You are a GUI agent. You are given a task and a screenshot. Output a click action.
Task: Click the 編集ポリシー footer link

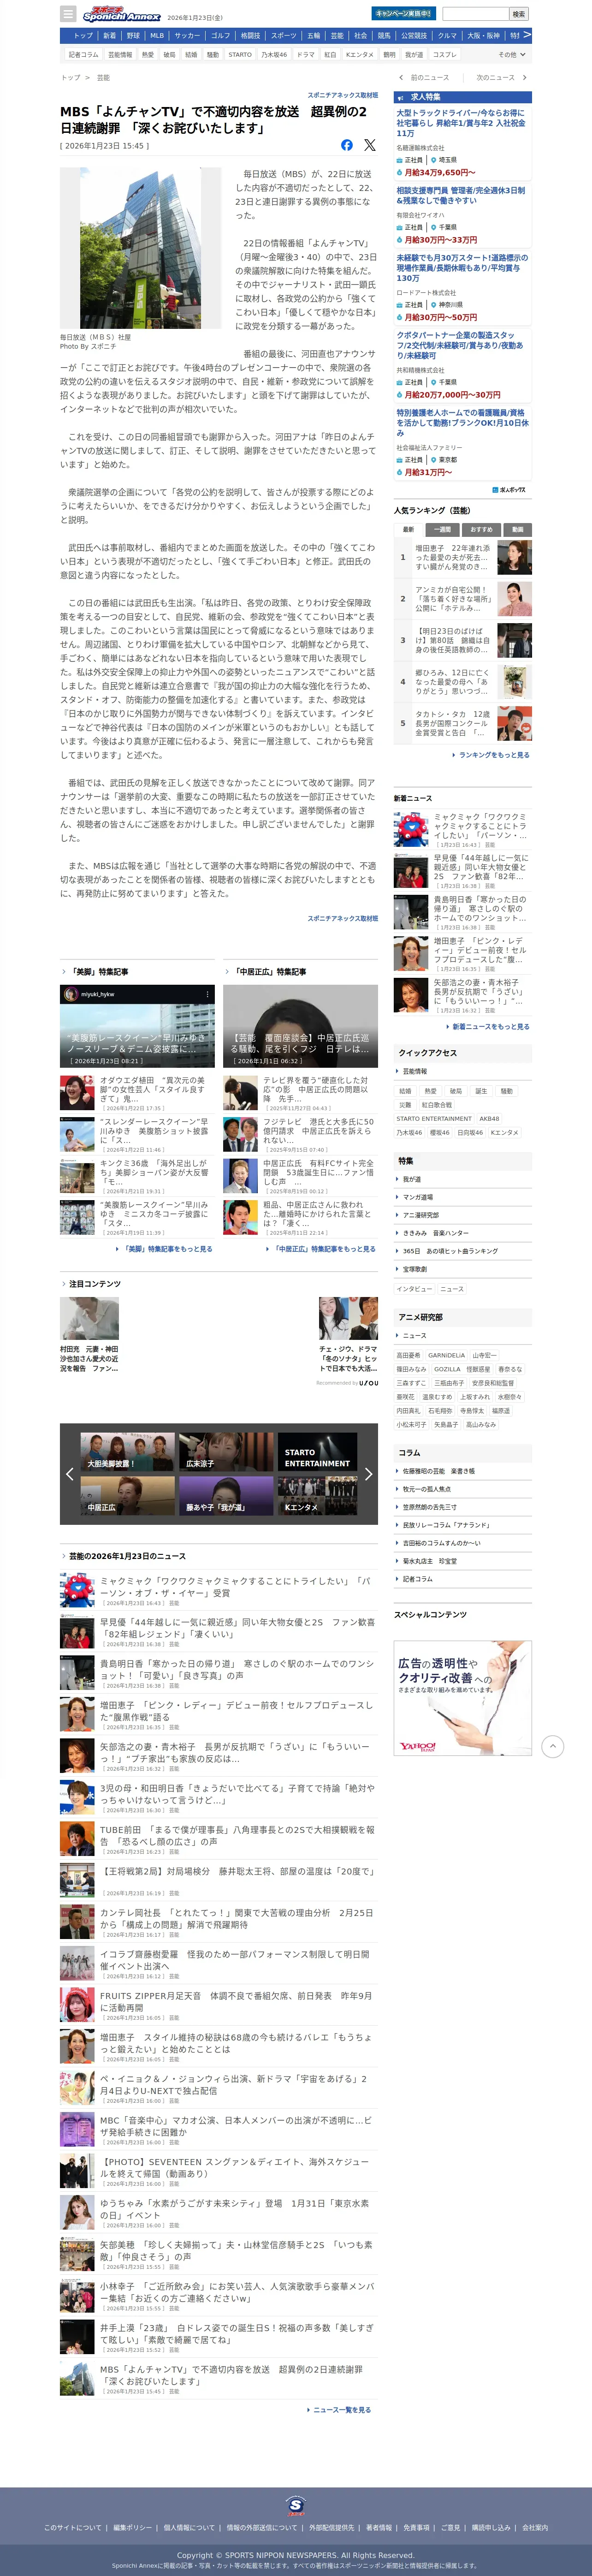pyautogui.click(x=133, y=2527)
